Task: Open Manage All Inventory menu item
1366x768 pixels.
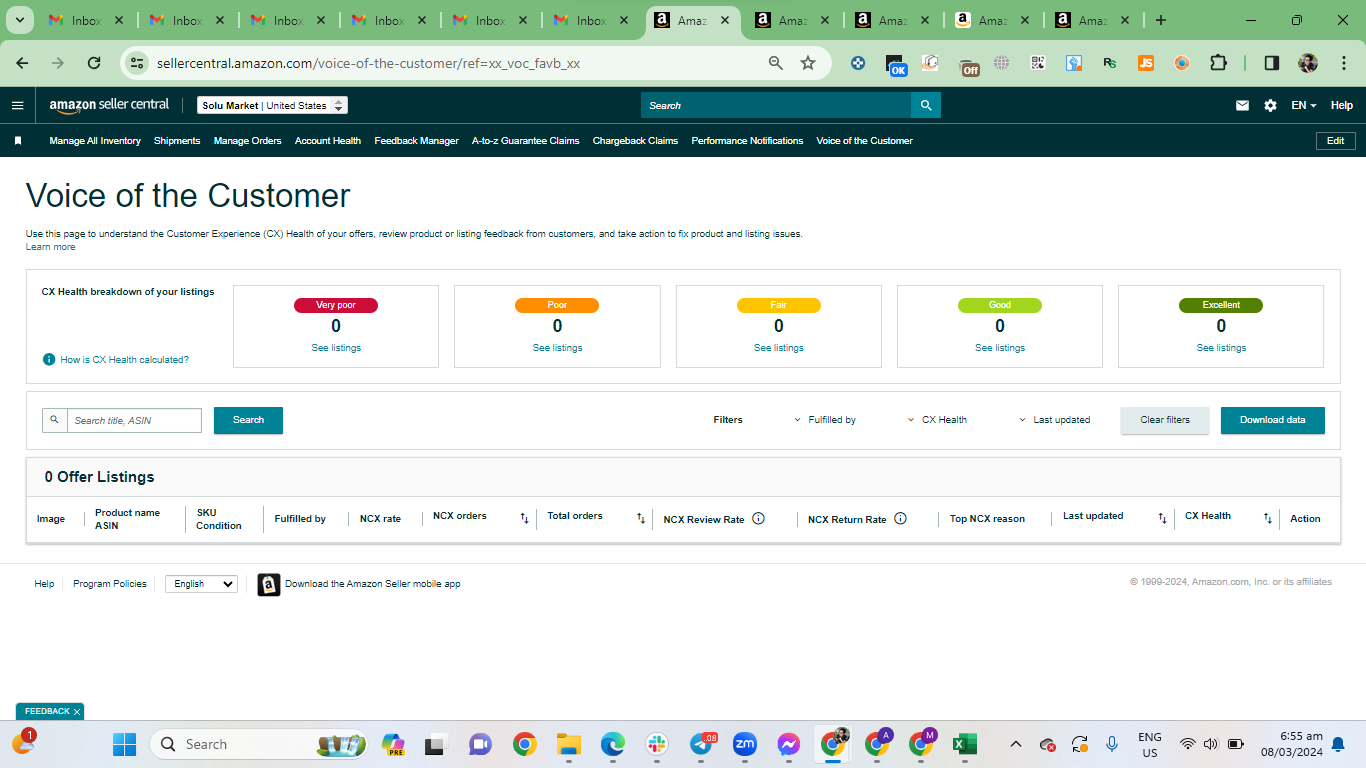Action: (95, 141)
